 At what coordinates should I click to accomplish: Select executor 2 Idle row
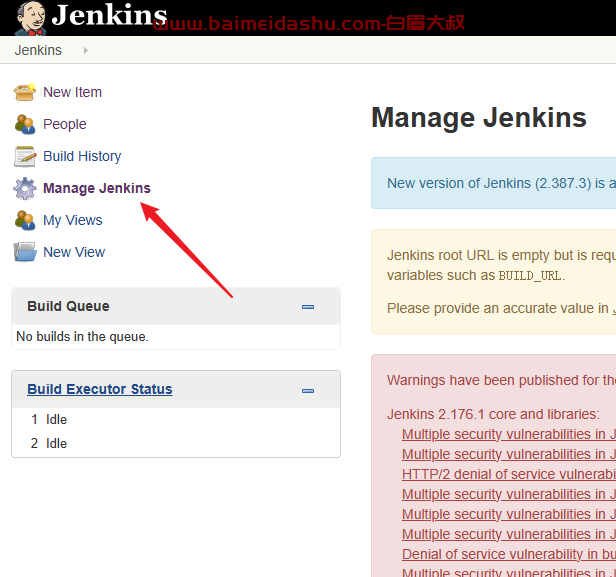[x=176, y=443]
